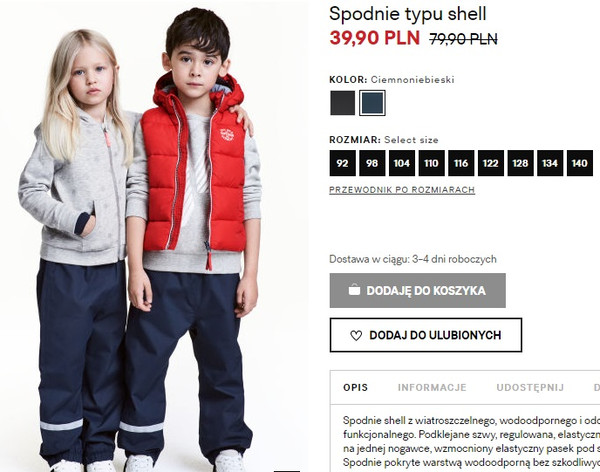Choose size 98
The height and width of the screenshot is (472, 600).
click(372, 163)
